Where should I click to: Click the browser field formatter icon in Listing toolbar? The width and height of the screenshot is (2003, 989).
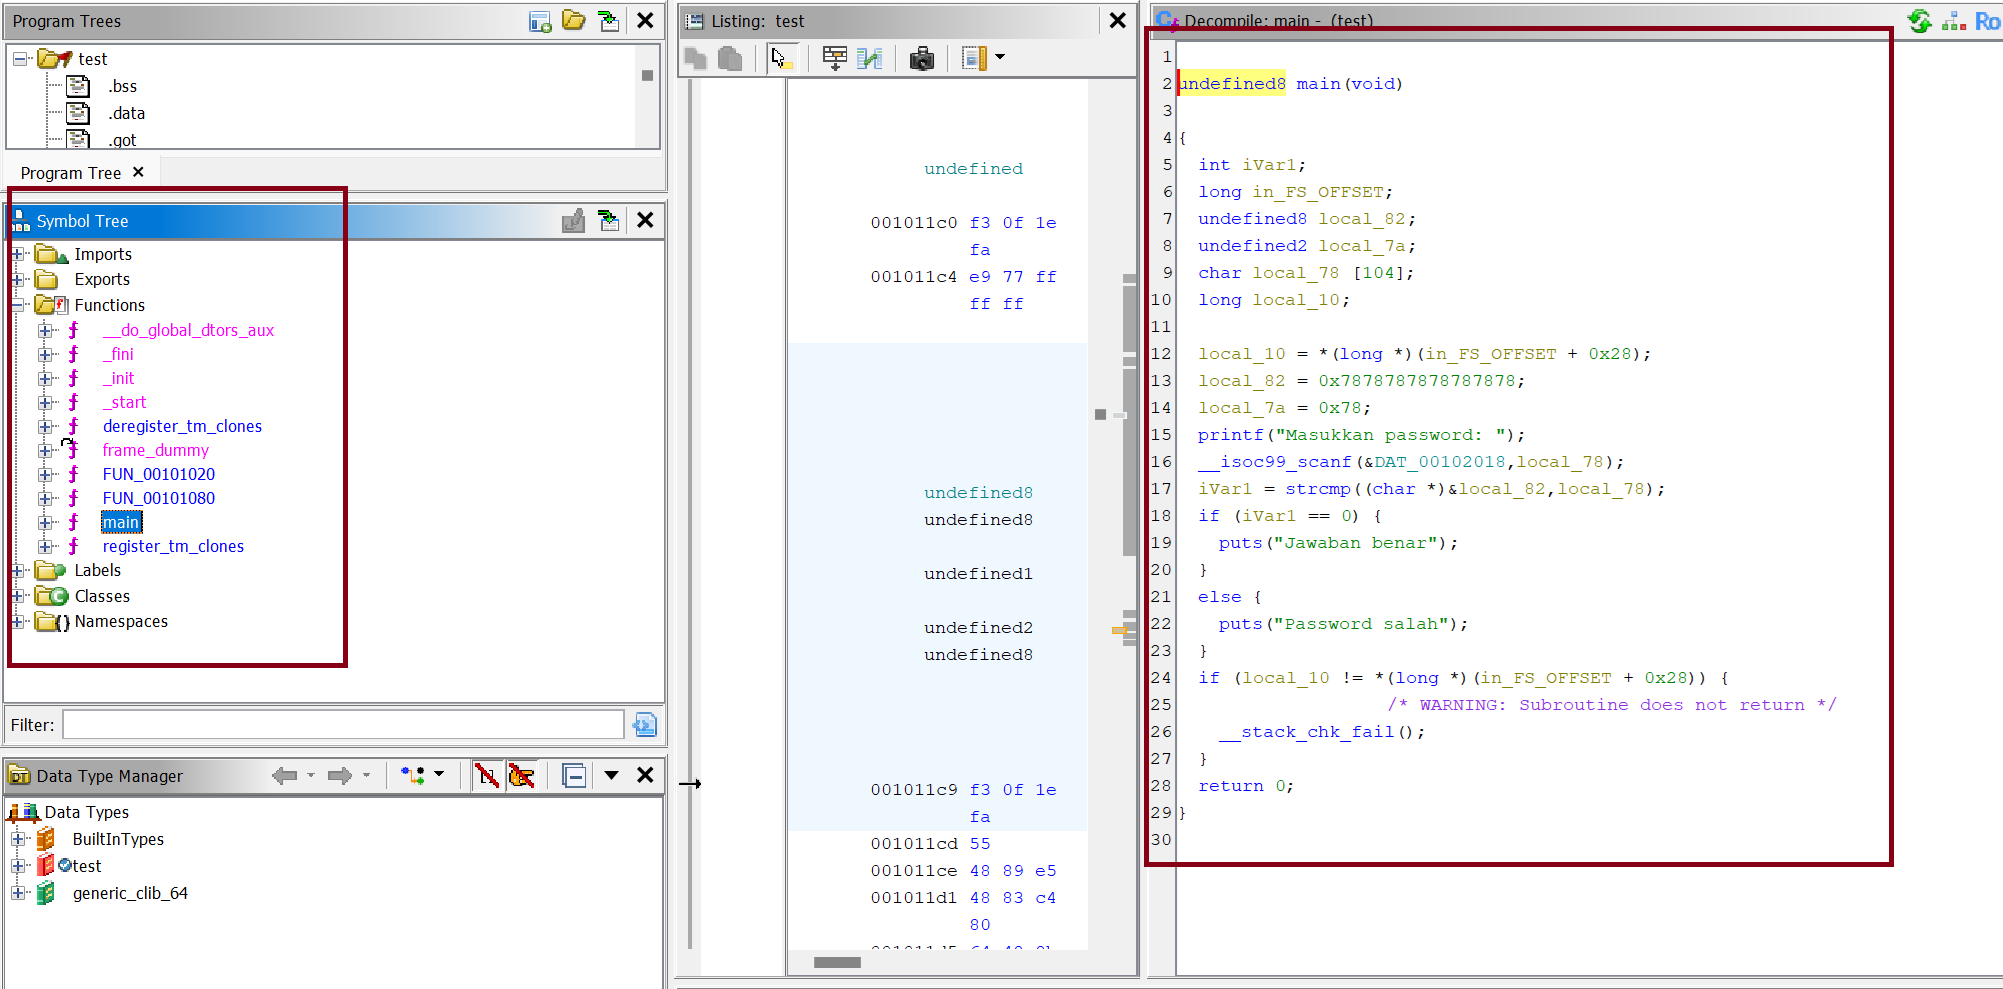pyautogui.click(x=835, y=59)
